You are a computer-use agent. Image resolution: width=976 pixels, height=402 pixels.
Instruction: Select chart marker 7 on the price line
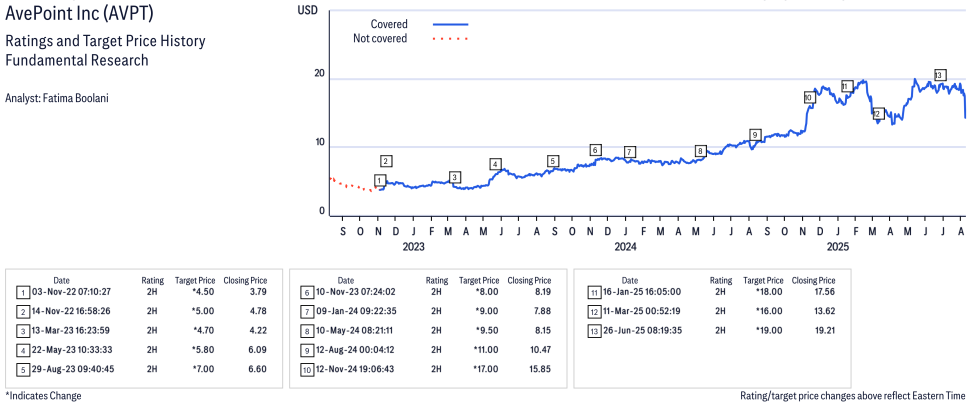click(630, 152)
